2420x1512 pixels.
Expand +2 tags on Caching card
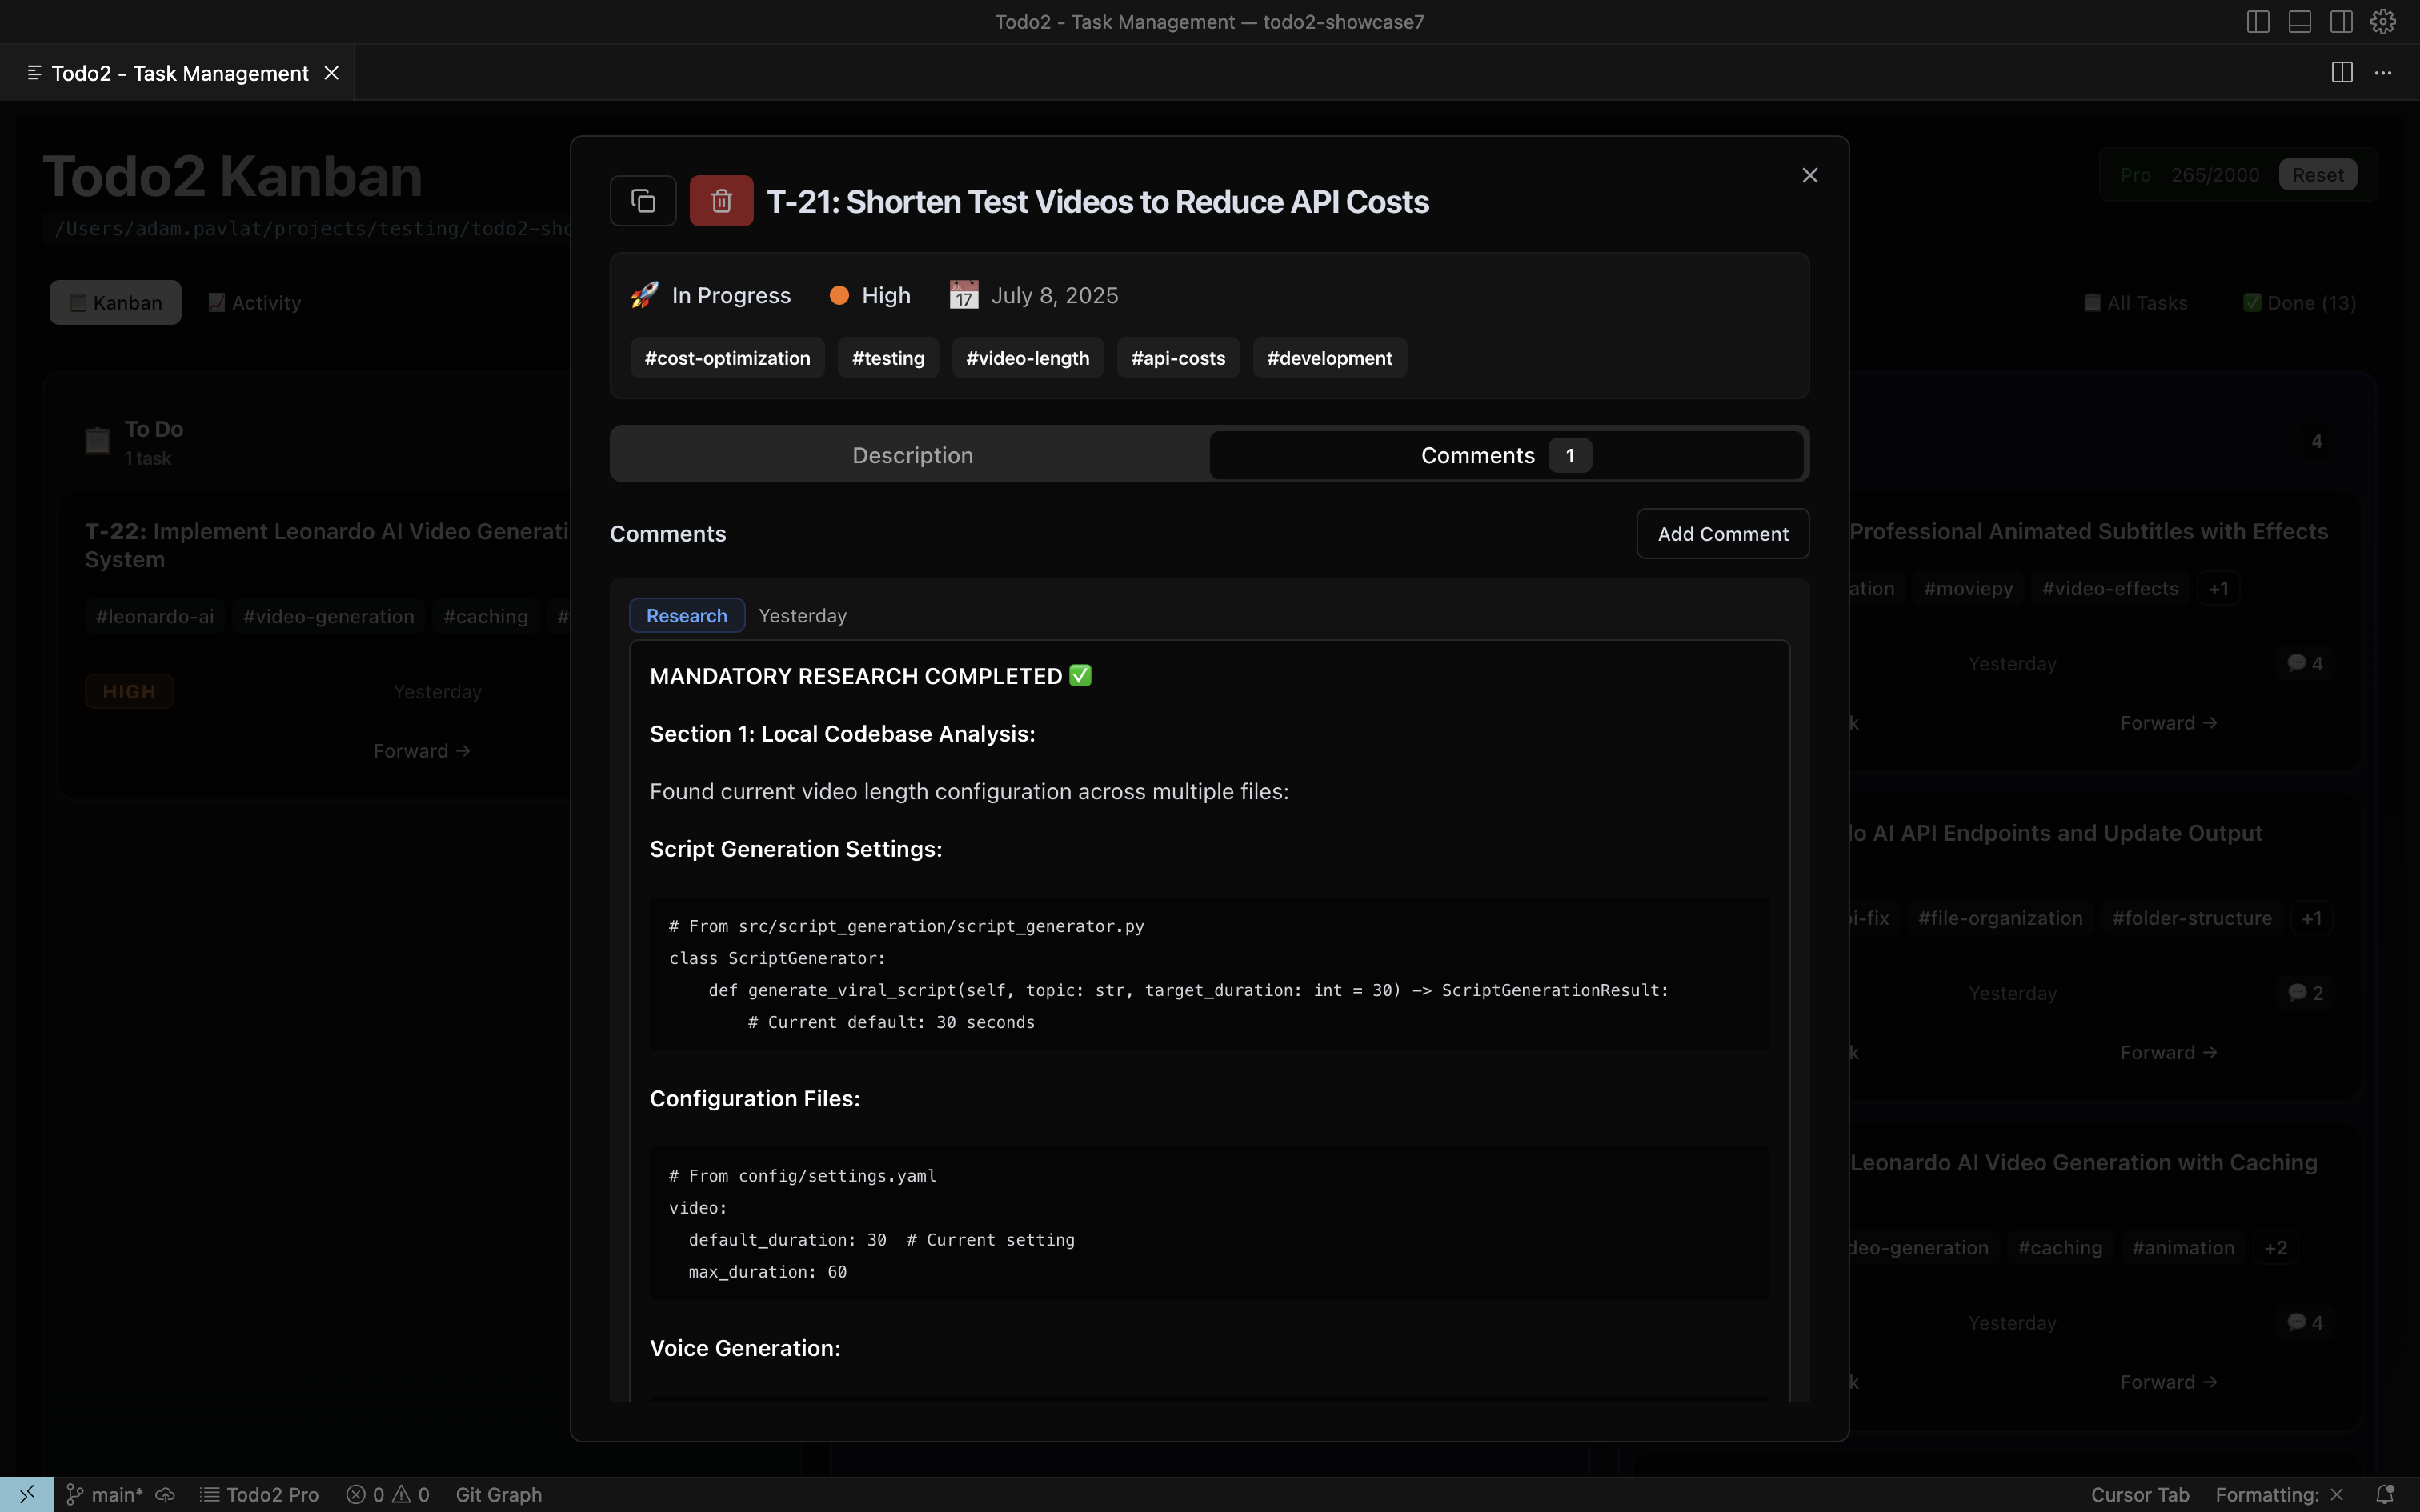(2275, 1248)
